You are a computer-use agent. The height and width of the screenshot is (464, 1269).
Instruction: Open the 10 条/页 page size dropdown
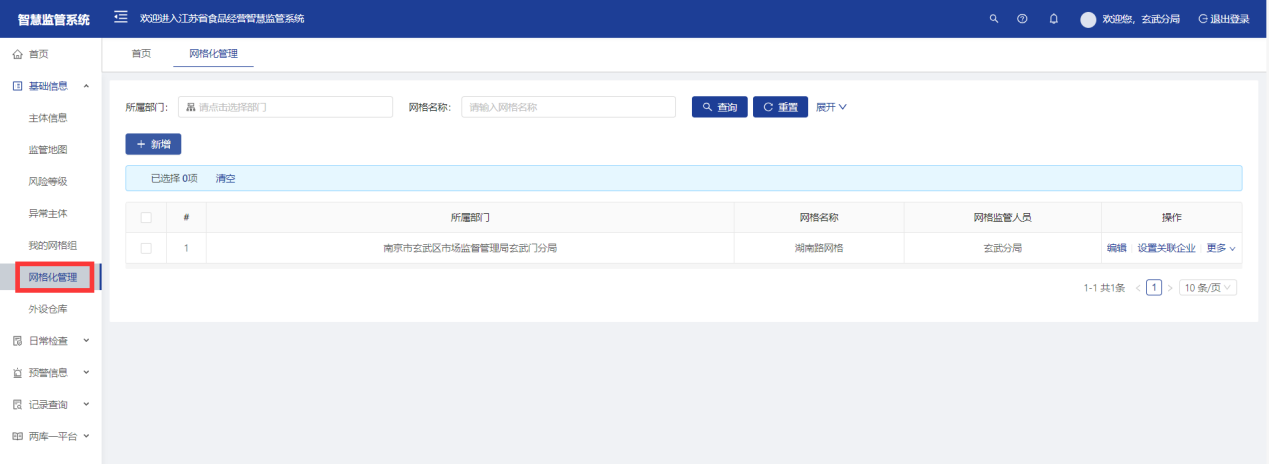1208,288
